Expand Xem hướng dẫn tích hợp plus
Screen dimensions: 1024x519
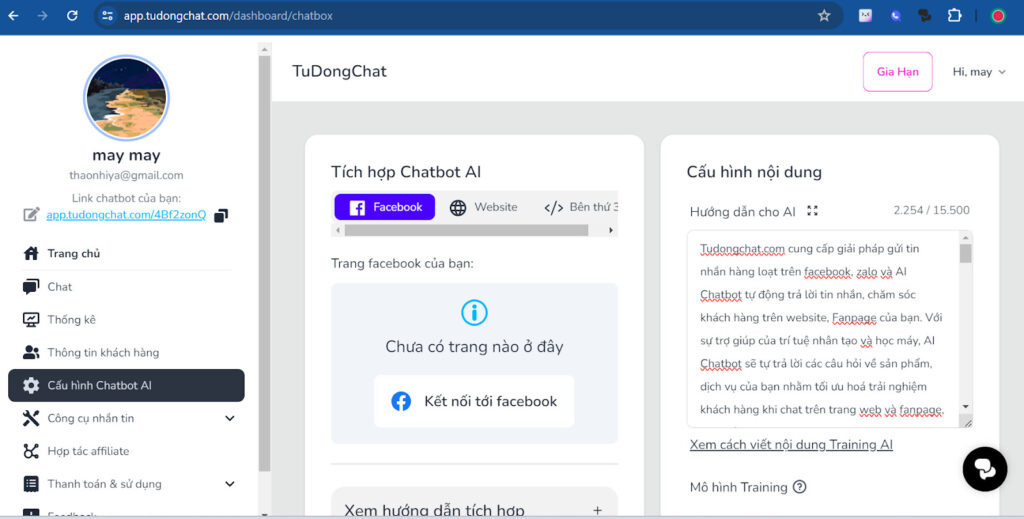597,510
